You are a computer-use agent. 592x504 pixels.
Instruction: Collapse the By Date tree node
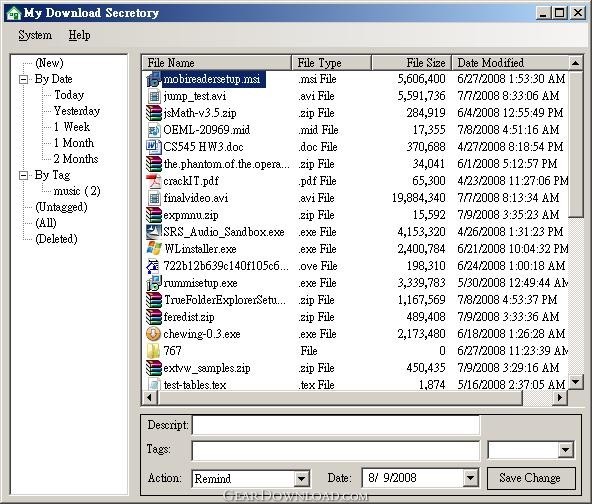pyautogui.click(x=23, y=79)
